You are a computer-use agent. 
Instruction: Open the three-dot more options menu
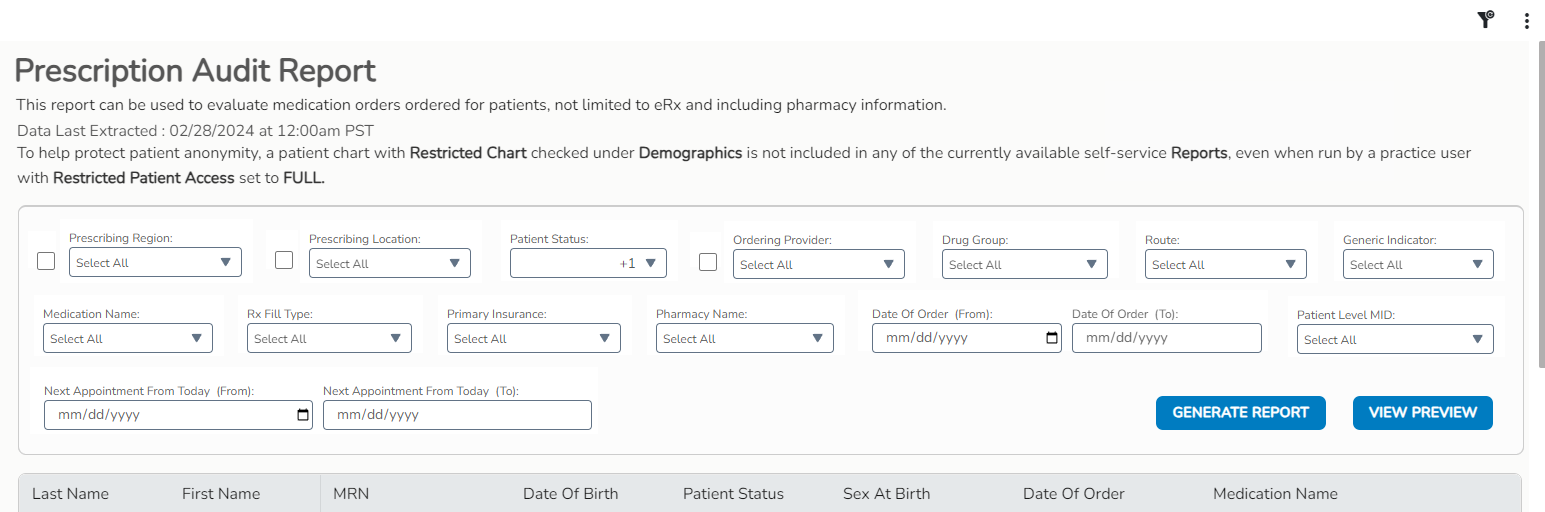1527,21
